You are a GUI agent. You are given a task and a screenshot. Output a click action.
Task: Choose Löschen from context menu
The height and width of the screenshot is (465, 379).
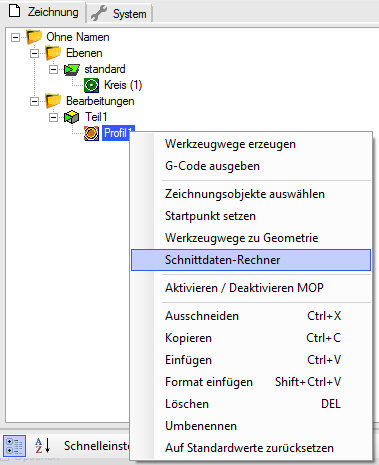pyautogui.click(x=251, y=404)
